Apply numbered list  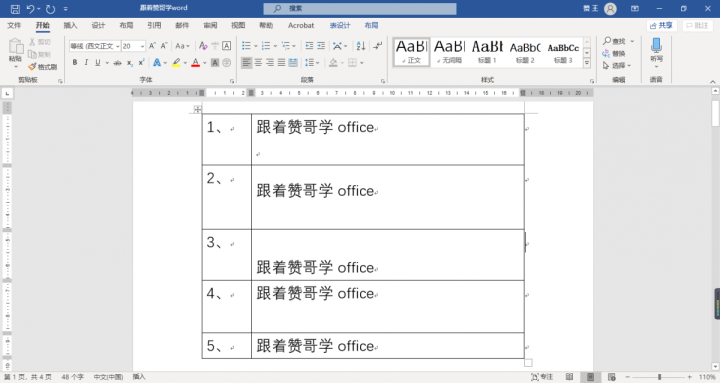click(x=266, y=46)
